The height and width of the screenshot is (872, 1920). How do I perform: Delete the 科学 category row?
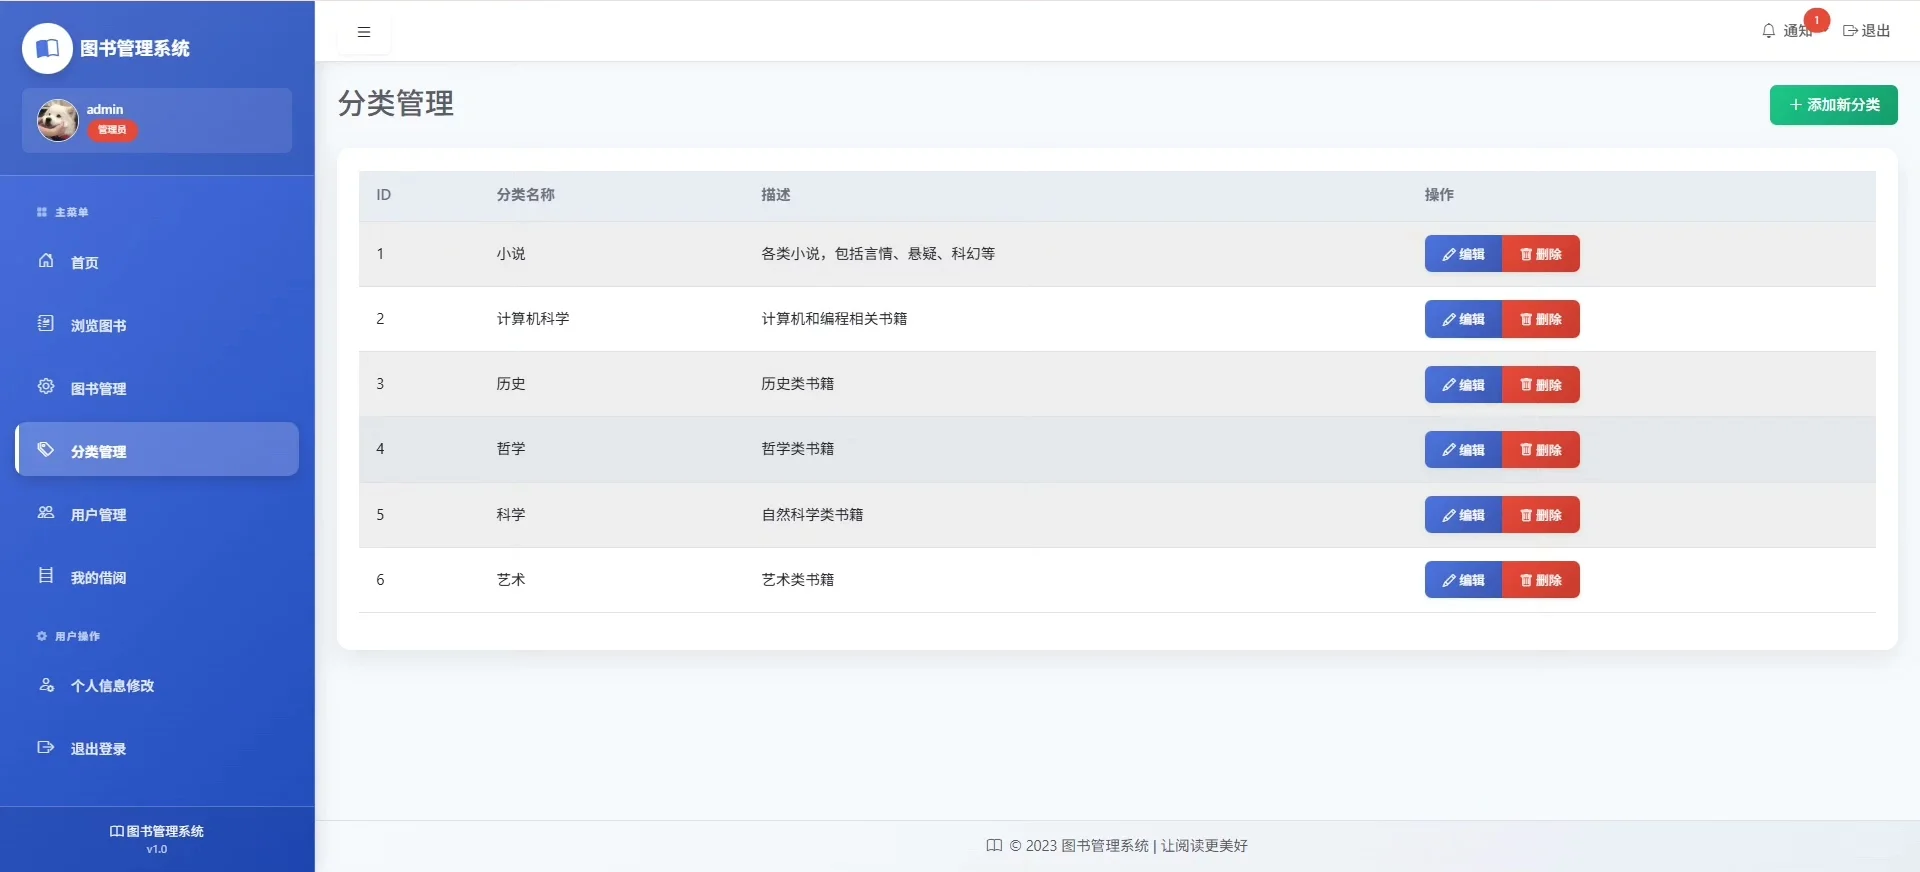1541,515
